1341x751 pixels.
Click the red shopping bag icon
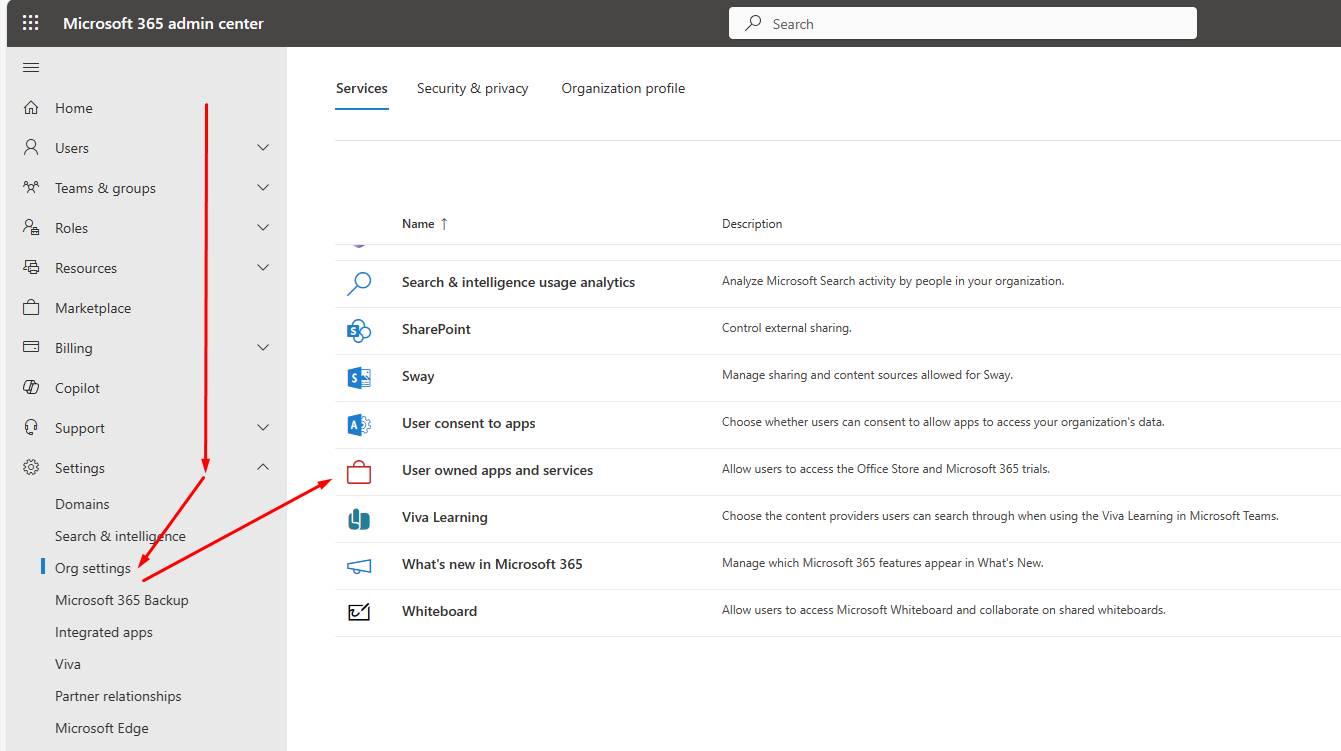click(359, 471)
